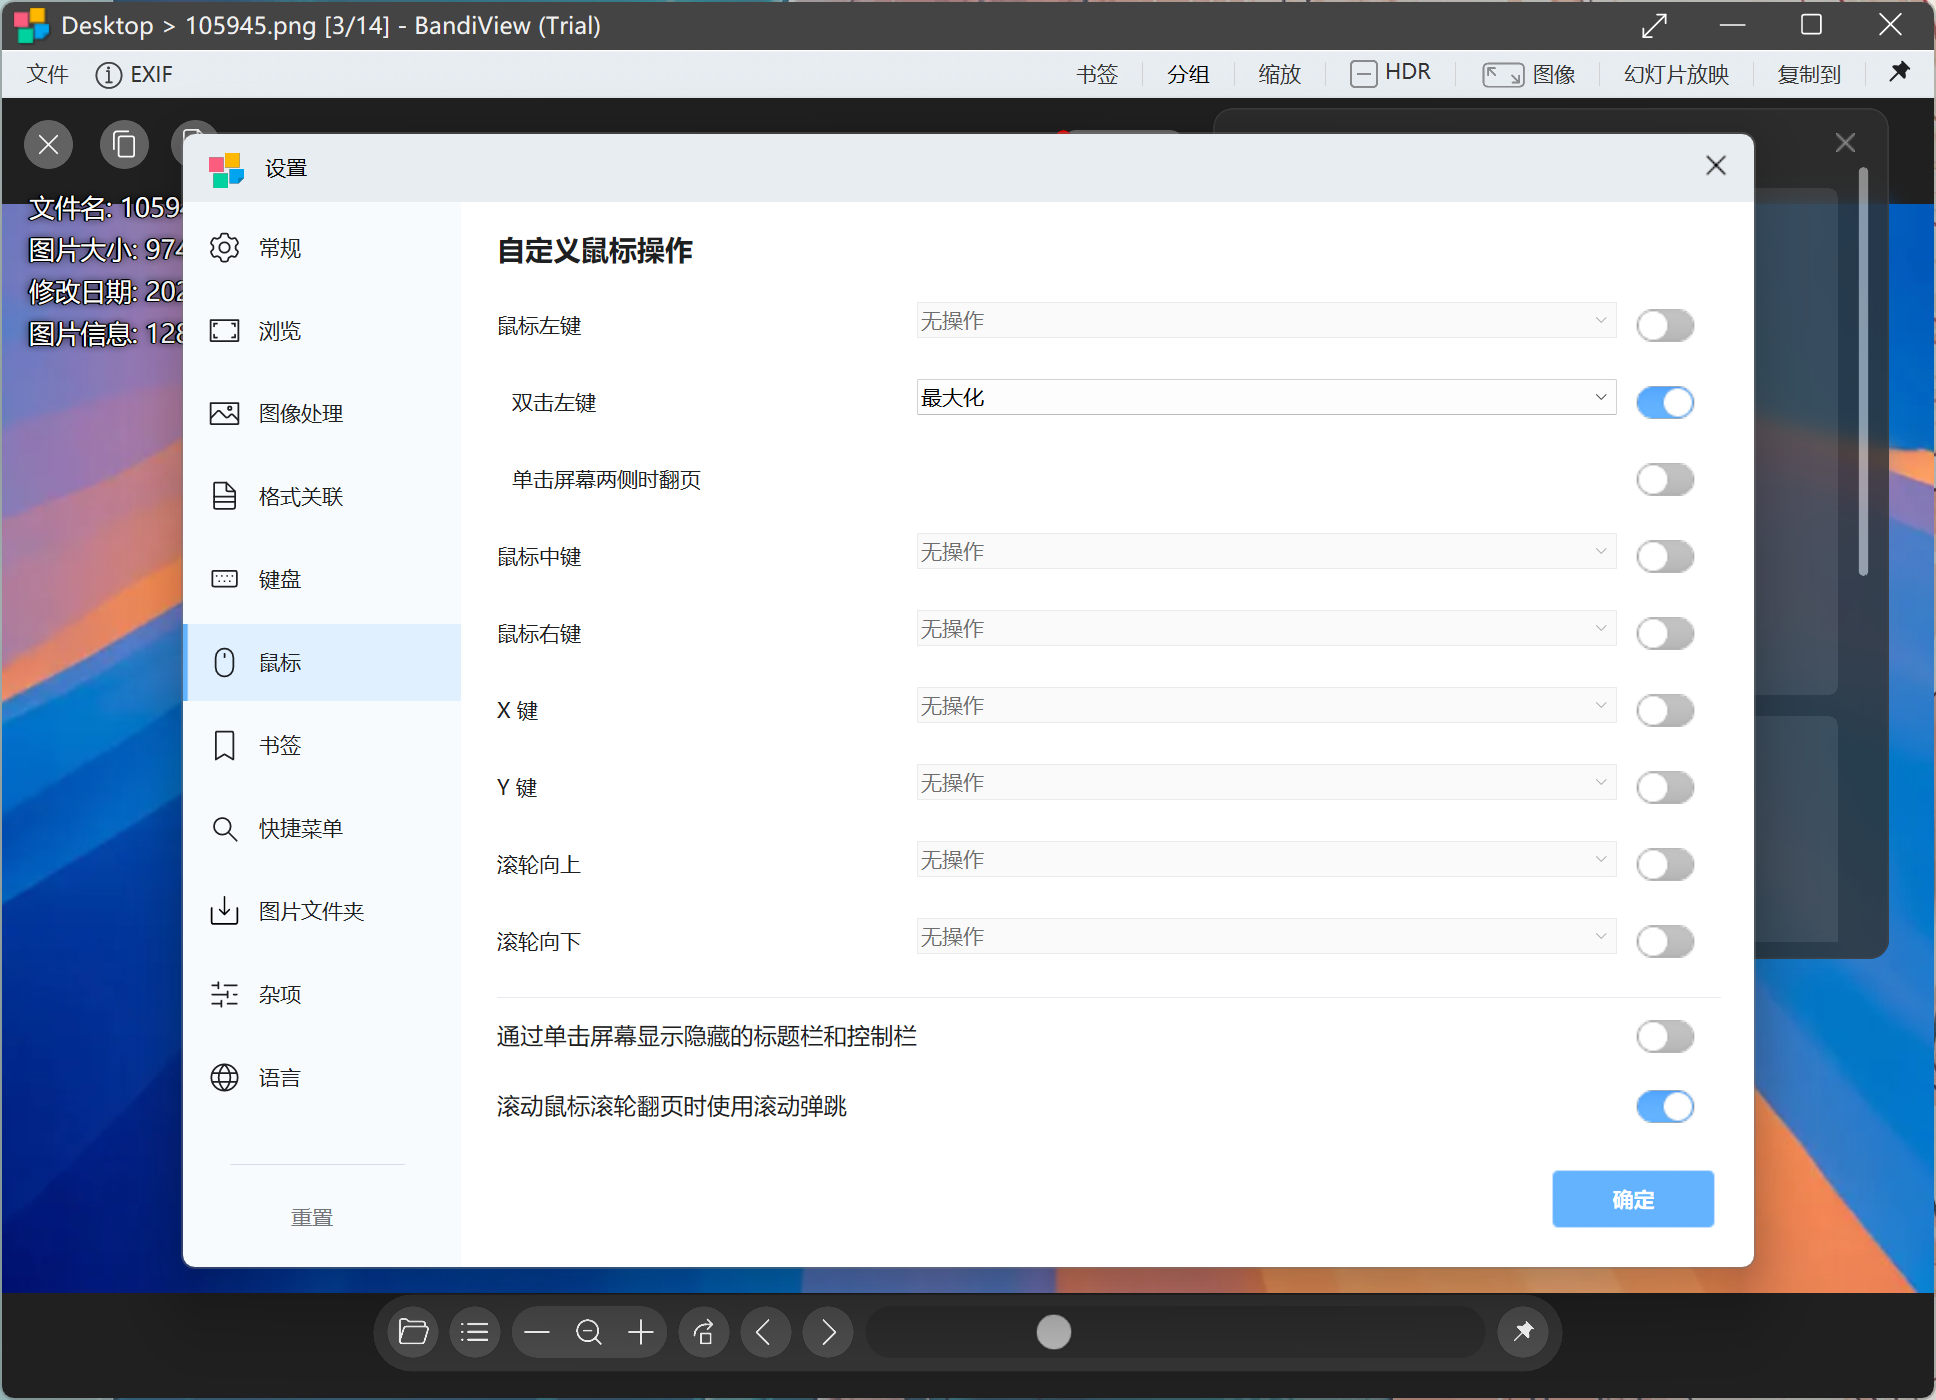Screen dimensions: 1936x1400
Task: Select the 鼠标 mouse settings section
Action: [322, 663]
